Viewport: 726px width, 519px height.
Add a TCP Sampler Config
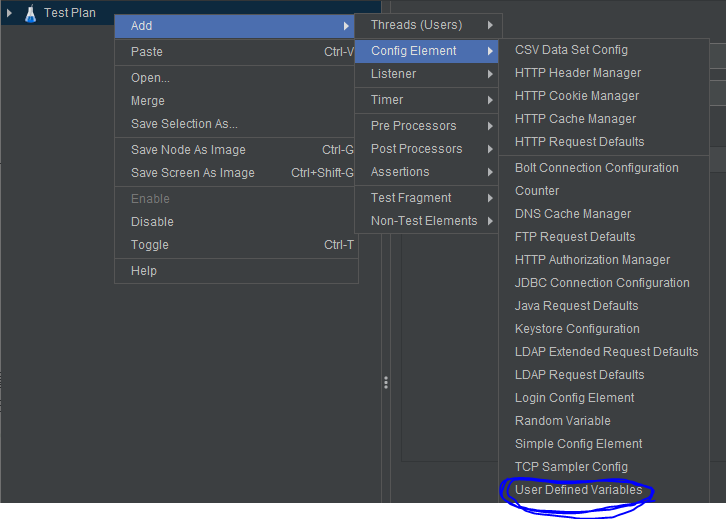coord(604,467)
